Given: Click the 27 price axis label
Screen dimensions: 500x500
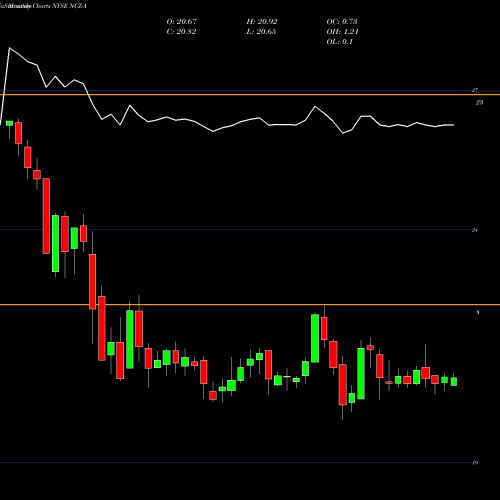Looking at the screenshot, I should [475, 90].
